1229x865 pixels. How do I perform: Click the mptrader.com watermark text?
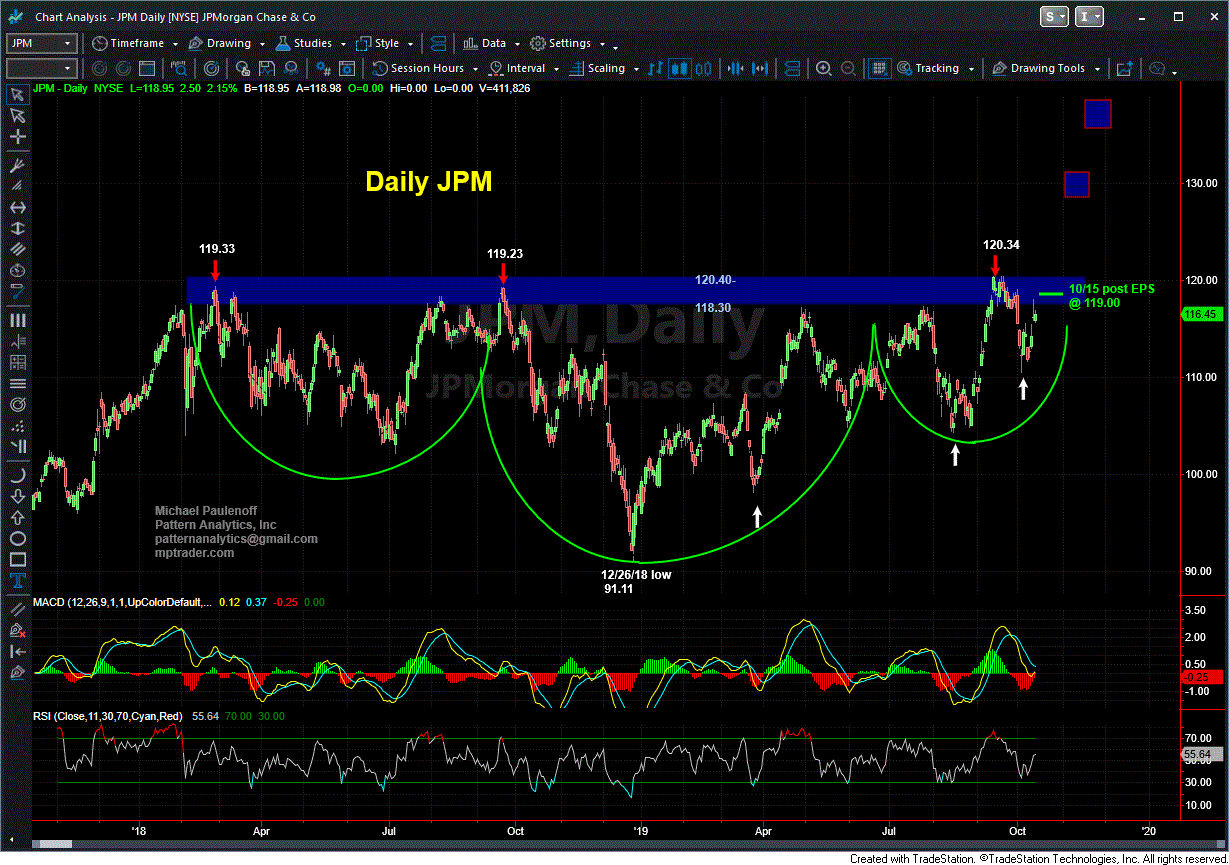pos(194,552)
